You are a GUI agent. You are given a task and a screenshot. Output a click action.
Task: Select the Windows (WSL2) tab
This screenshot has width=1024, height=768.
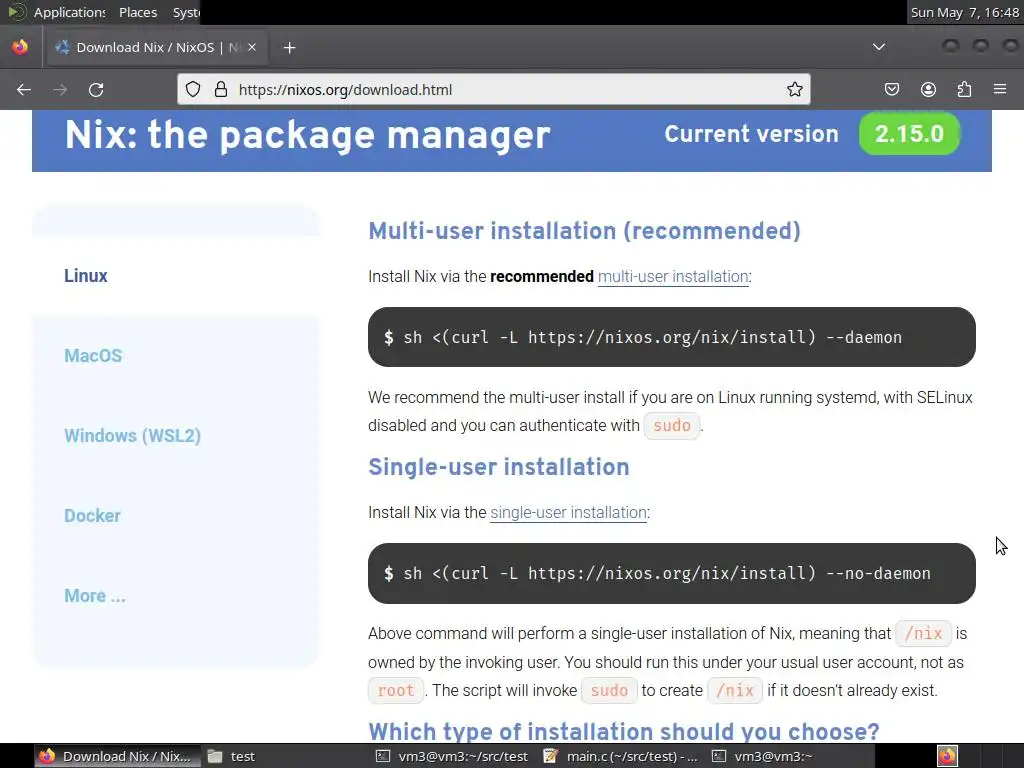click(132, 436)
